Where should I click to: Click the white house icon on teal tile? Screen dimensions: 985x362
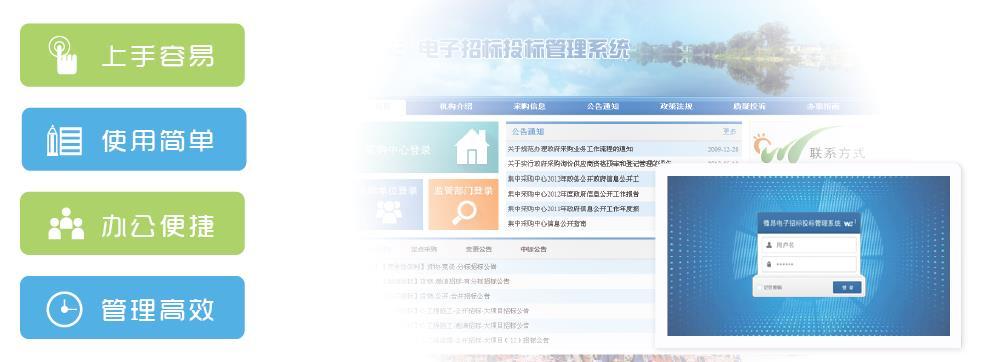pos(472,147)
